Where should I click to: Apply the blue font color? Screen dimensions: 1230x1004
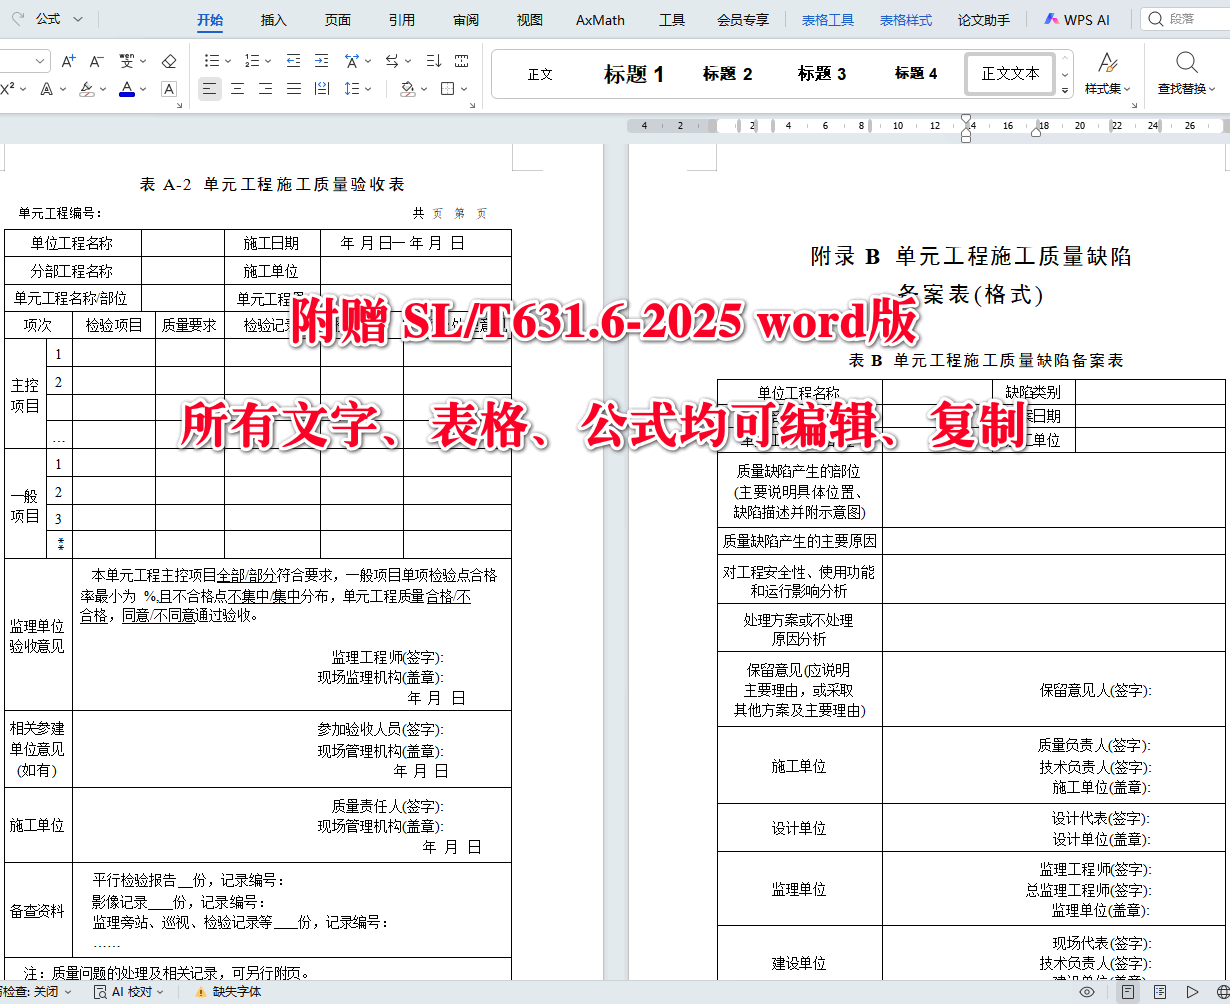coord(127,89)
